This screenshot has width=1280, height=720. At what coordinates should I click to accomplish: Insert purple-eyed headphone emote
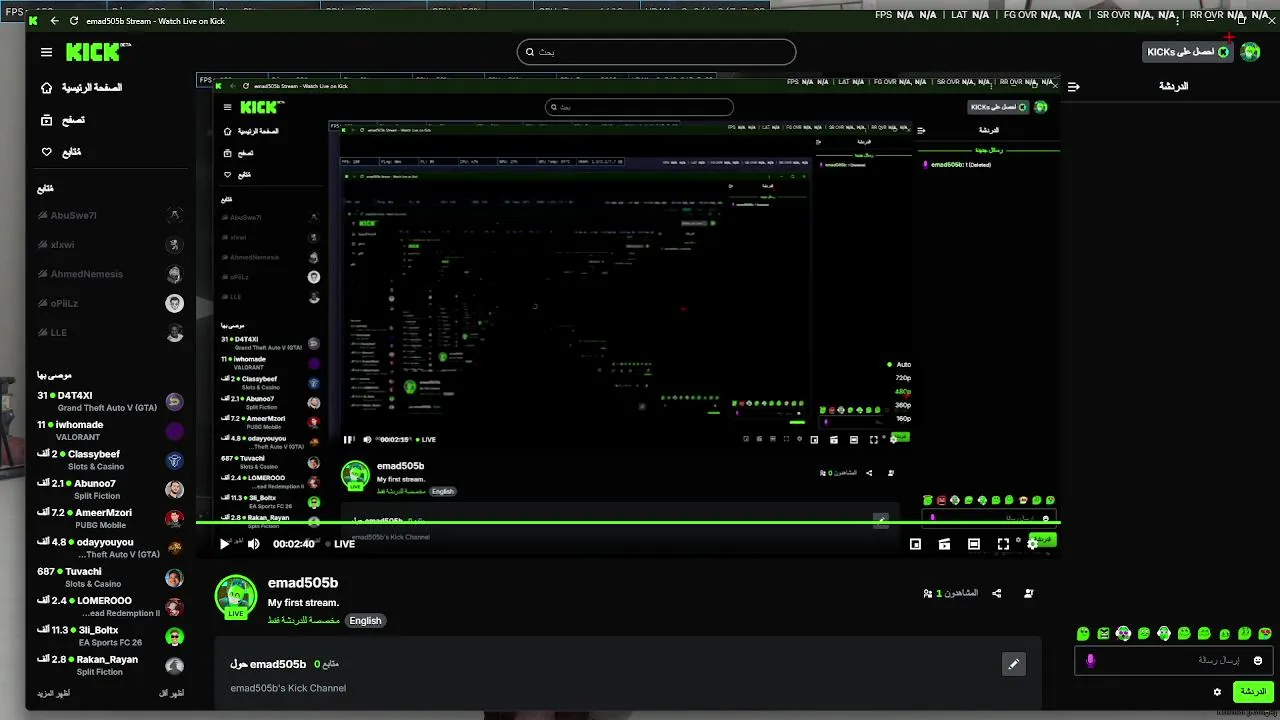[1123, 633]
